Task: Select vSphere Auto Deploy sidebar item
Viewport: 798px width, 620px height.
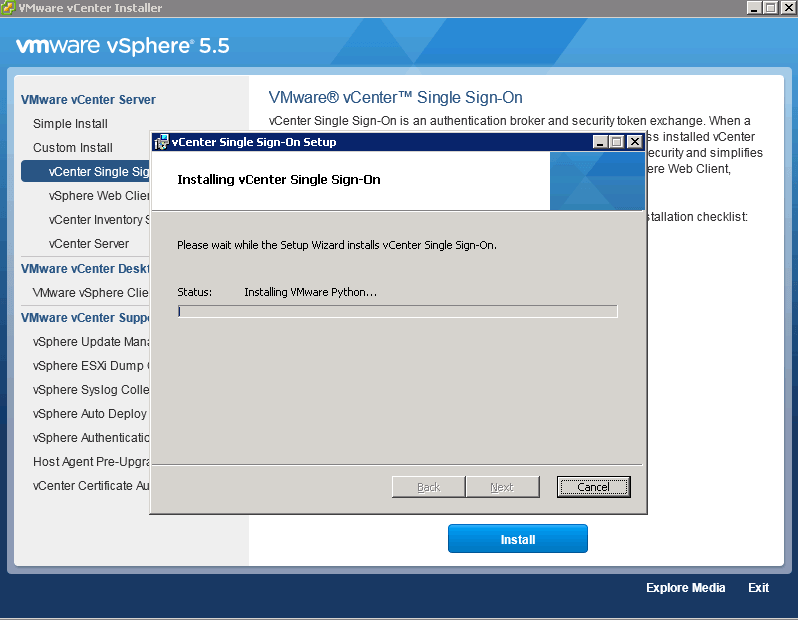Action: (x=90, y=414)
